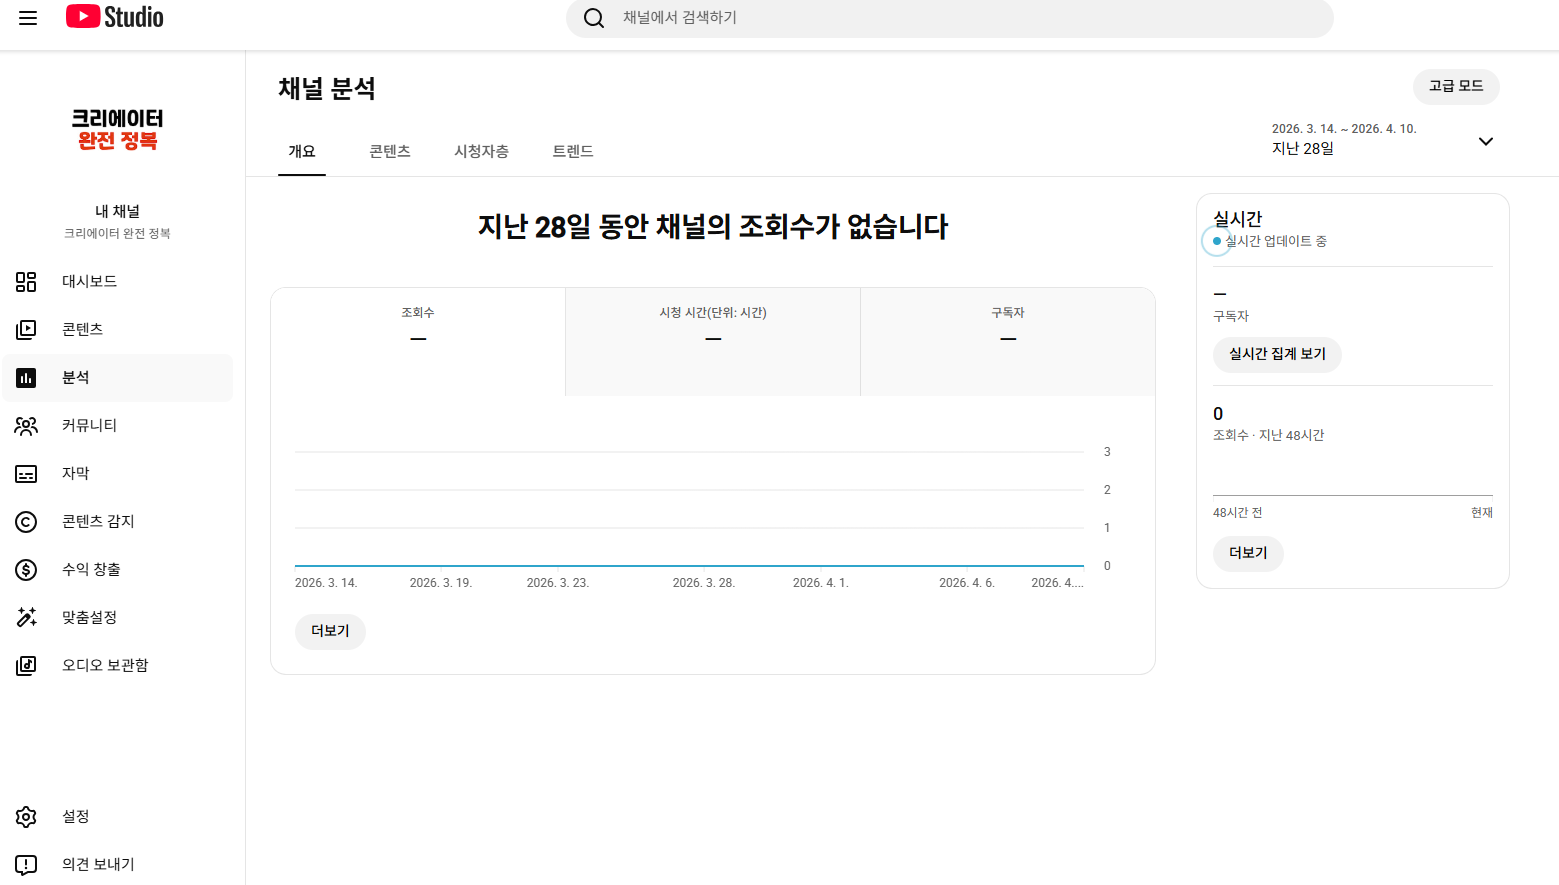Expand the date range selector chevron
Viewport: 1559px width, 885px height.
click(x=1486, y=141)
